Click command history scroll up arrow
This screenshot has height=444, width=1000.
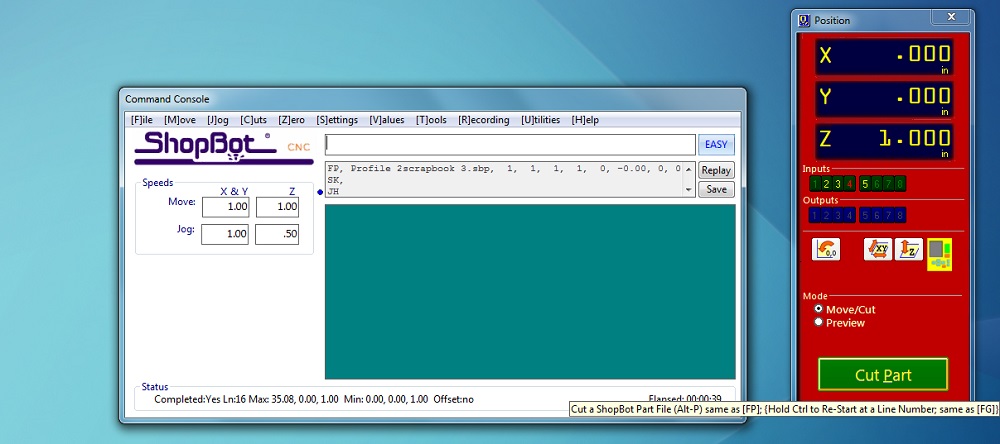pyautogui.click(x=688, y=169)
